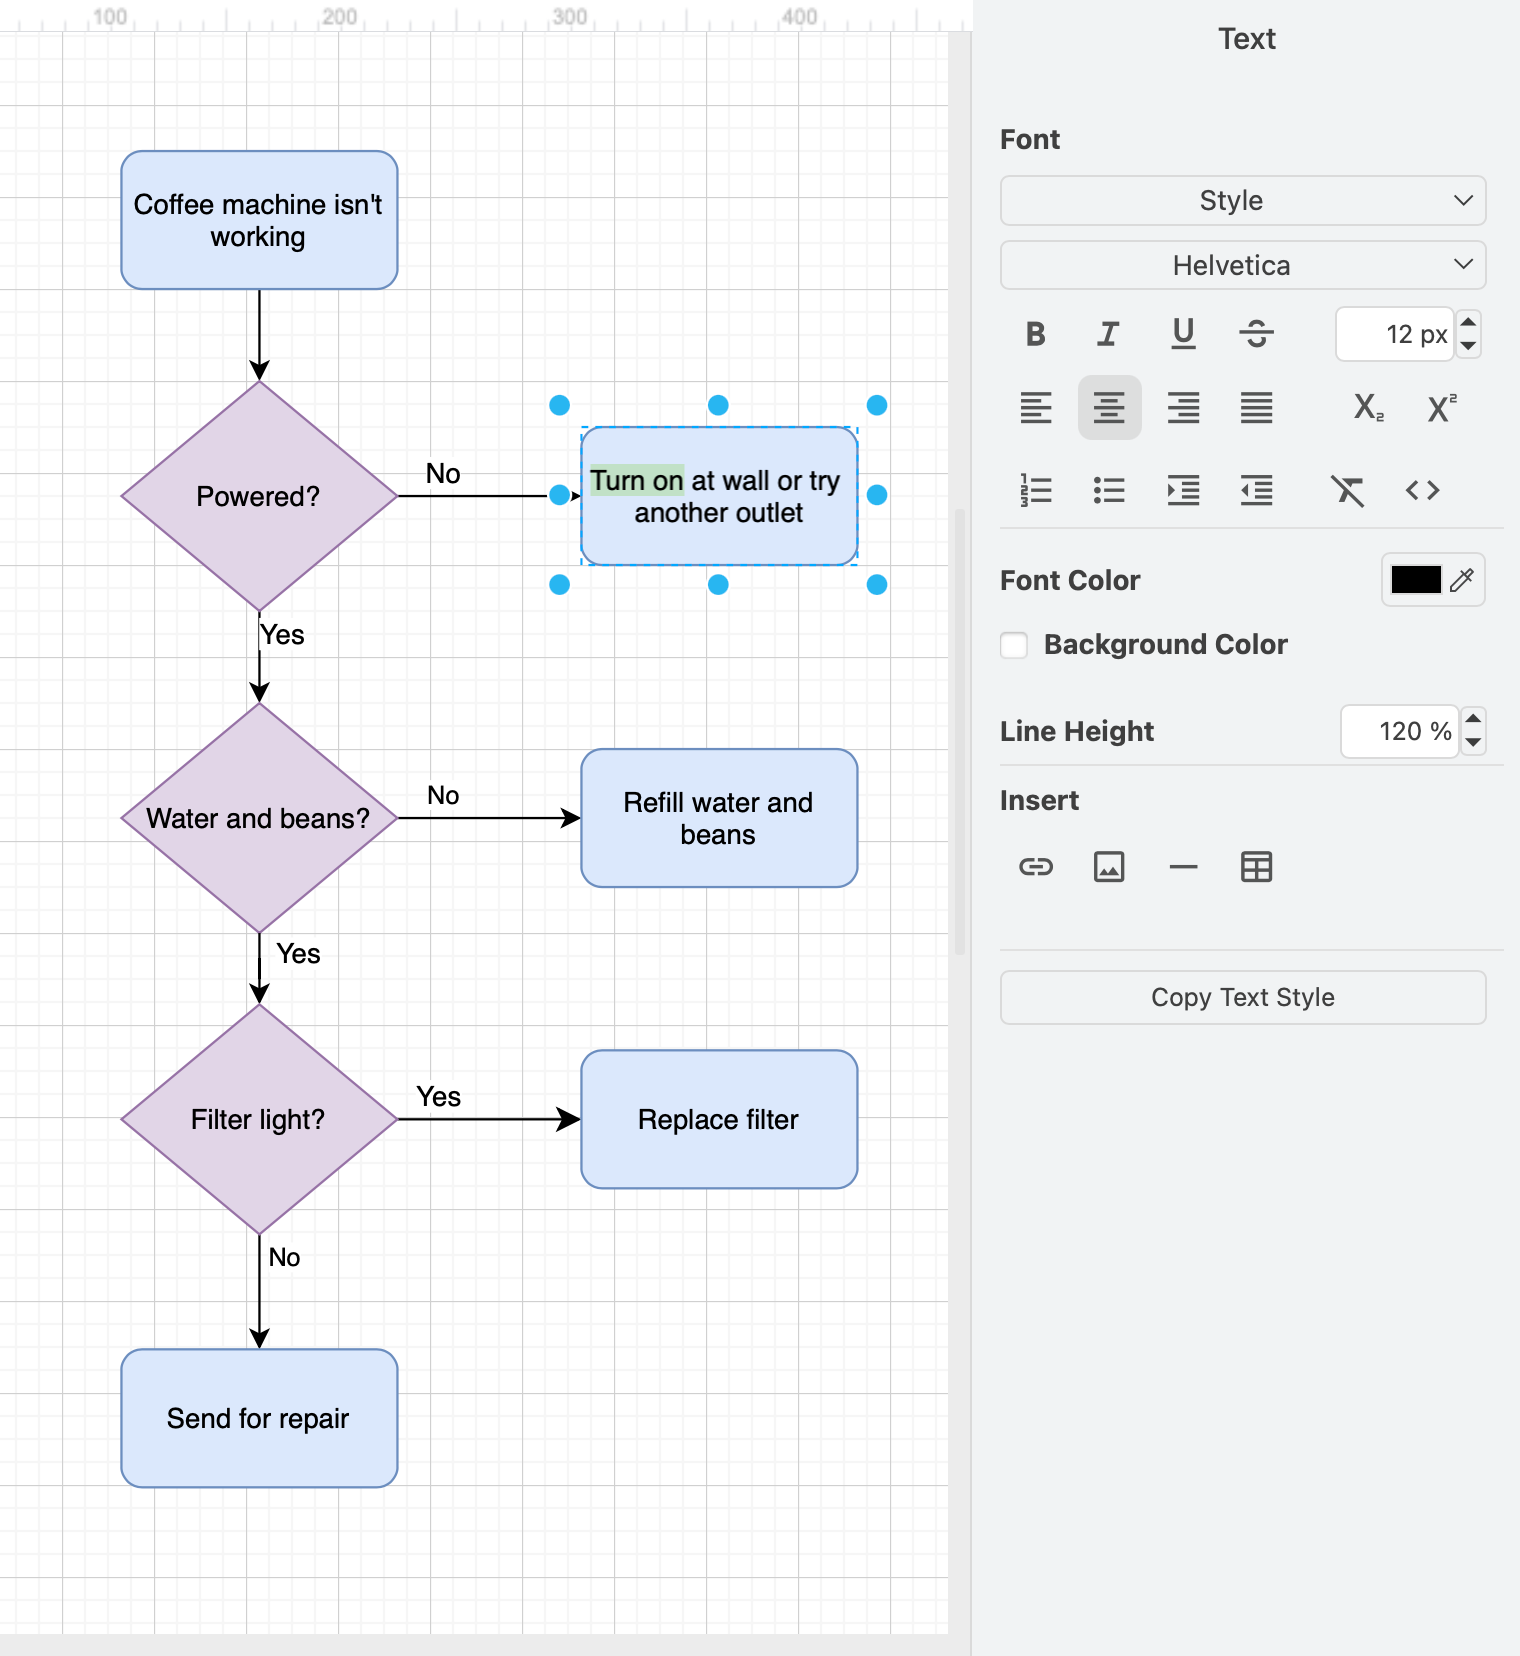Screen dimensions: 1520x1656
Task: Toggle italic formatting
Action: point(1109,334)
